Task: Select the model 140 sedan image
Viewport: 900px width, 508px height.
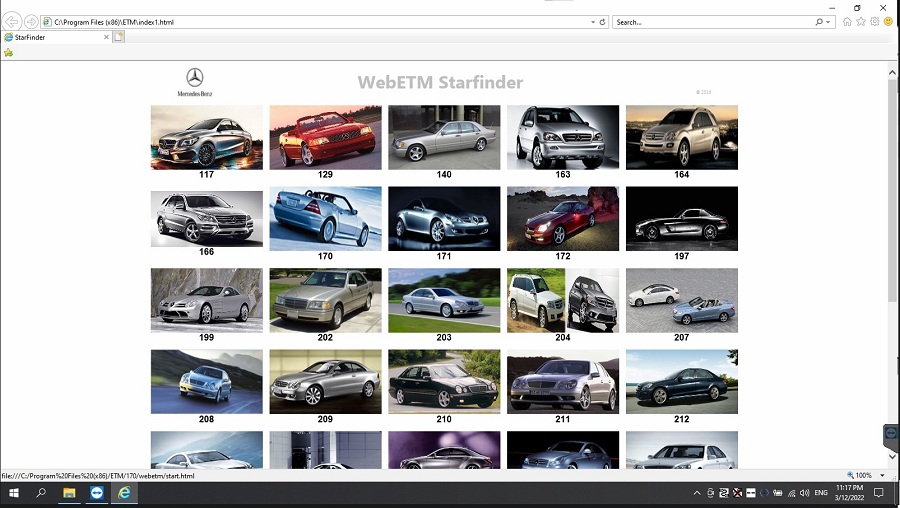Action: (444, 137)
